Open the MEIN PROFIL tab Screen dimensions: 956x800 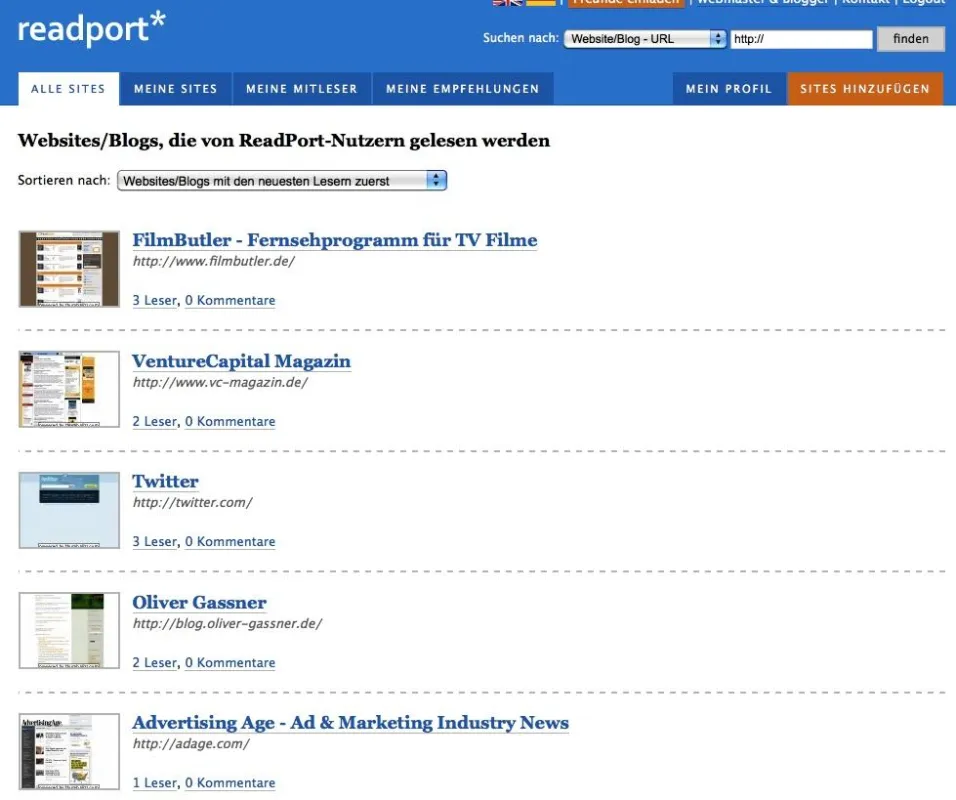(x=729, y=89)
